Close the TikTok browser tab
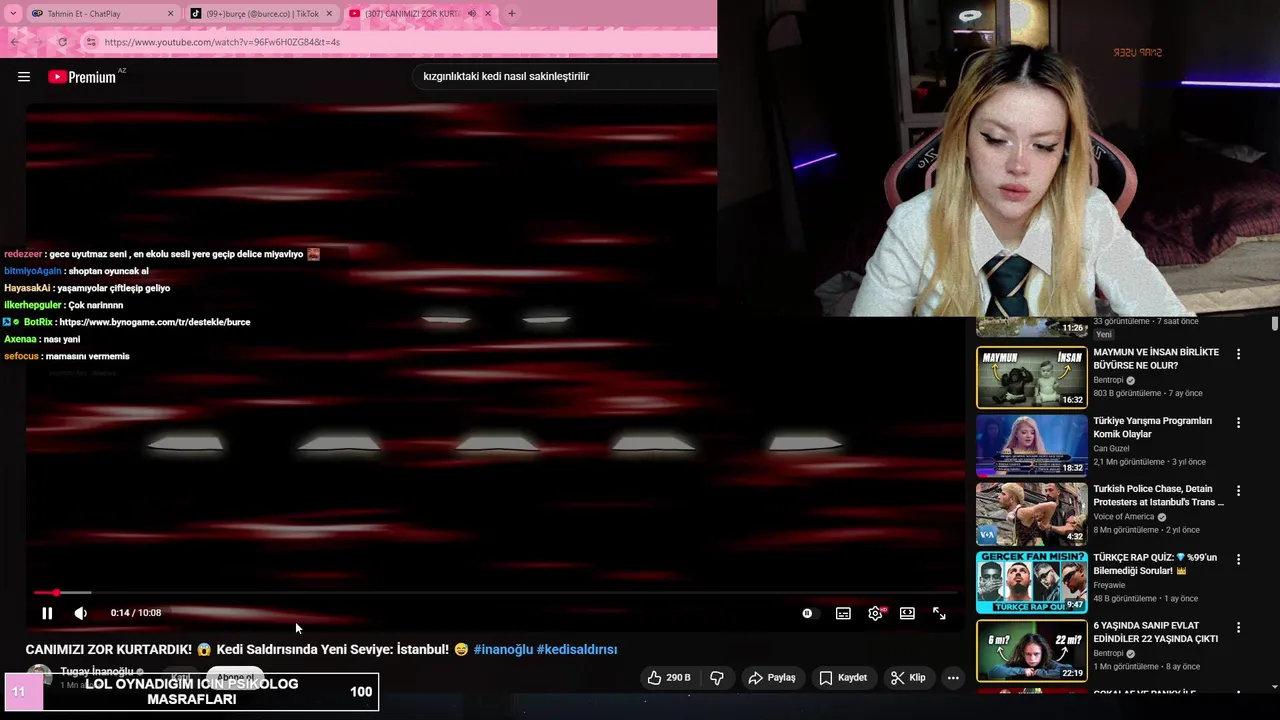Image resolution: width=1280 pixels, height=720 pixels. (329, 14)
